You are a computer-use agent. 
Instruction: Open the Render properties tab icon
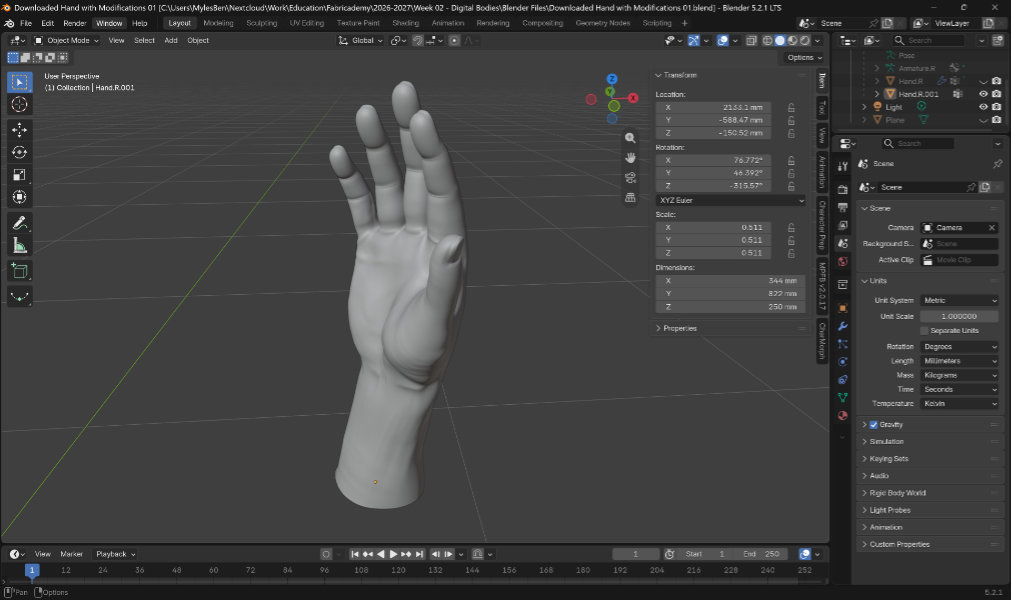point(842,189)
